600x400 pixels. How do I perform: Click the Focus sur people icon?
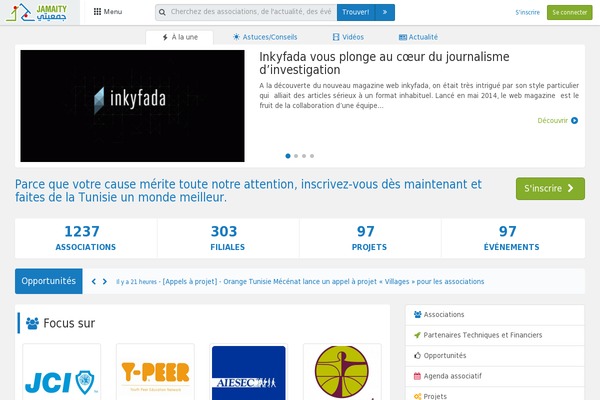(32, 323)
